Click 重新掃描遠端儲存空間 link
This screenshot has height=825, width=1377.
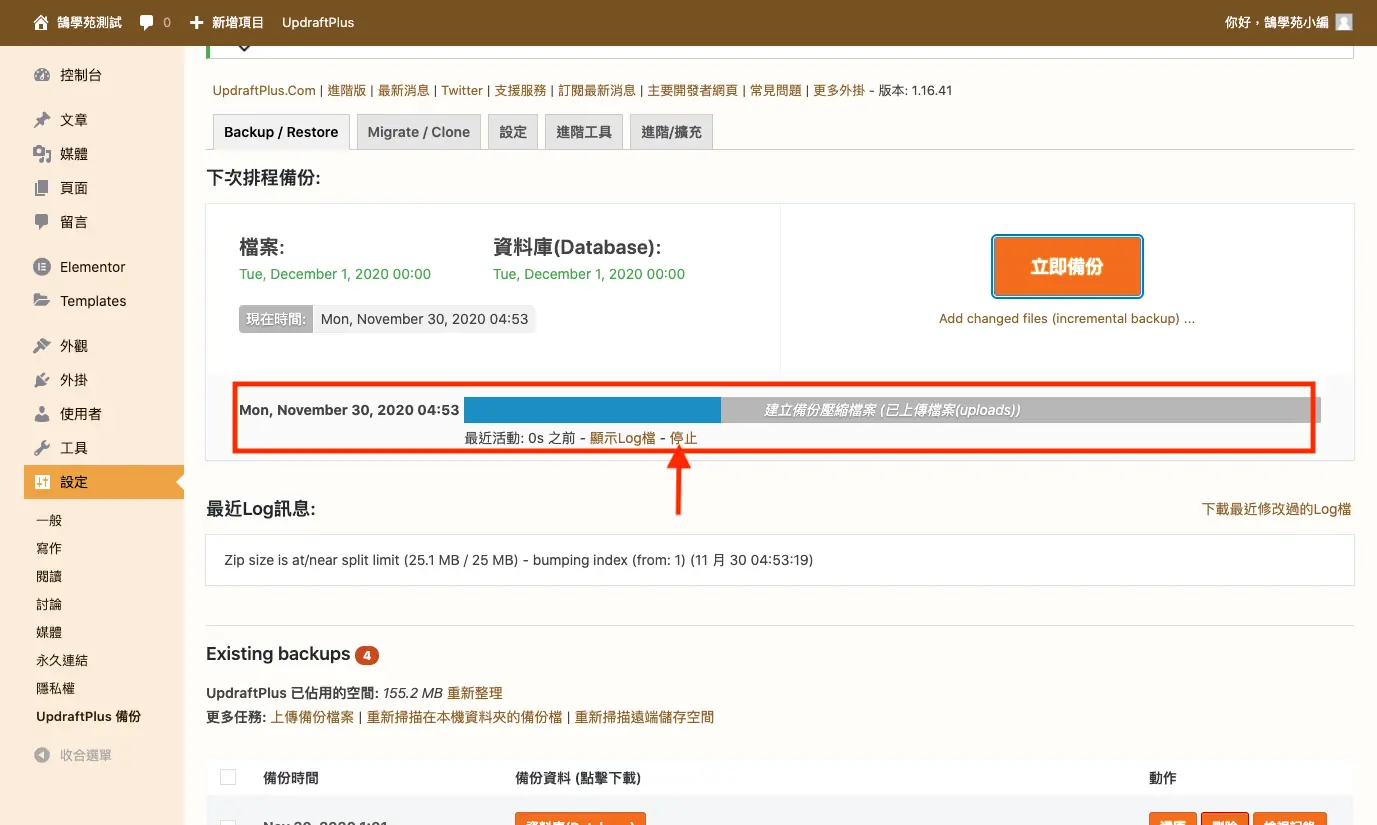[x=644, y=717]
